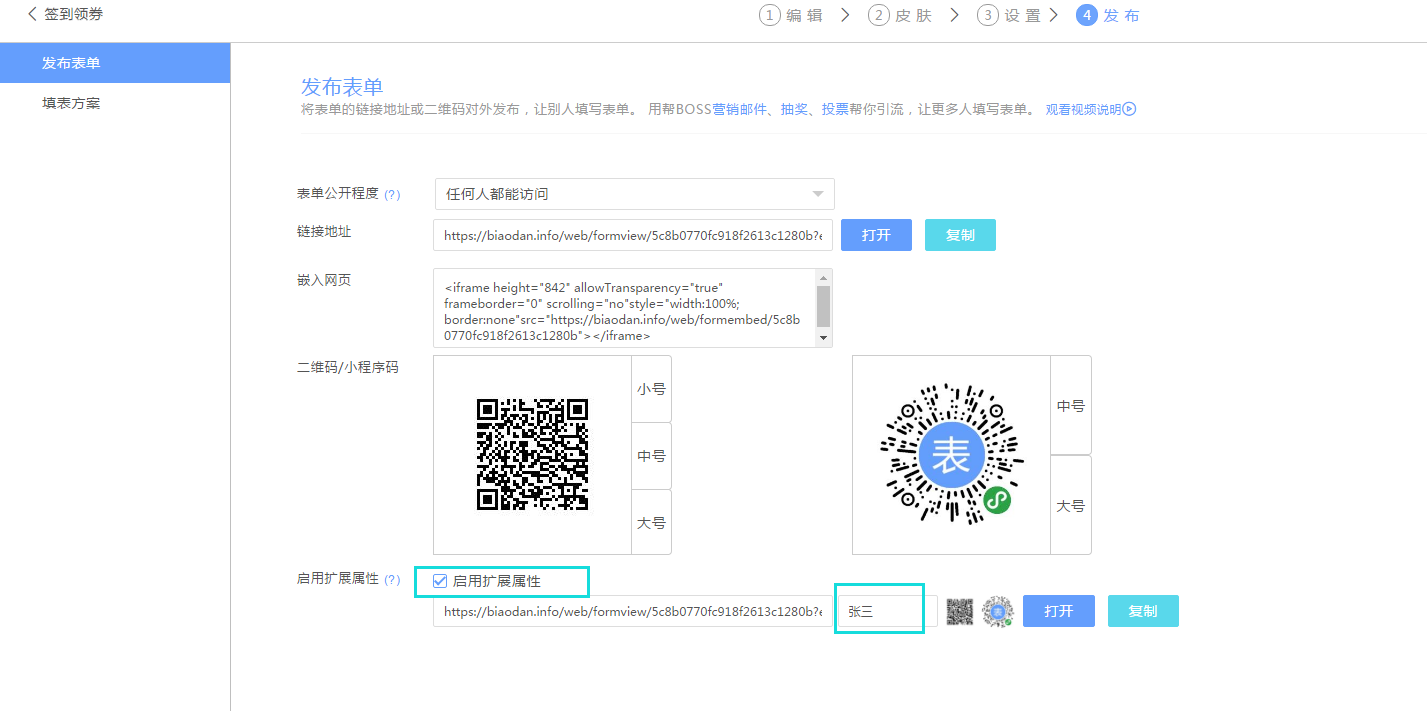Click the mini-program code image

(951, 455)
